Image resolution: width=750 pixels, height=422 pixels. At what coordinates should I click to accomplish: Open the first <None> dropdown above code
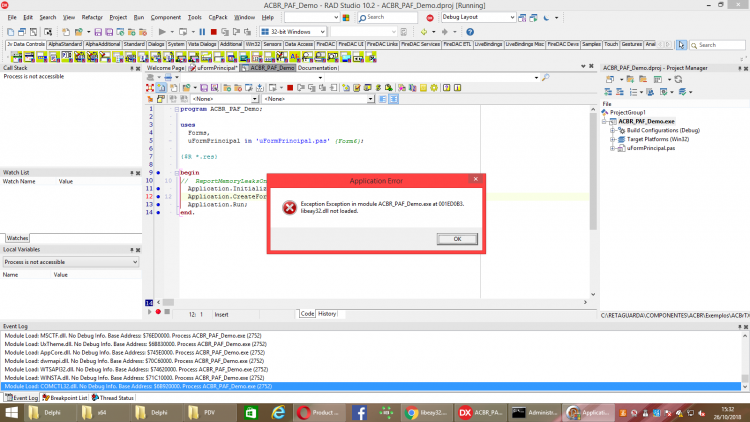click(254, 99)
